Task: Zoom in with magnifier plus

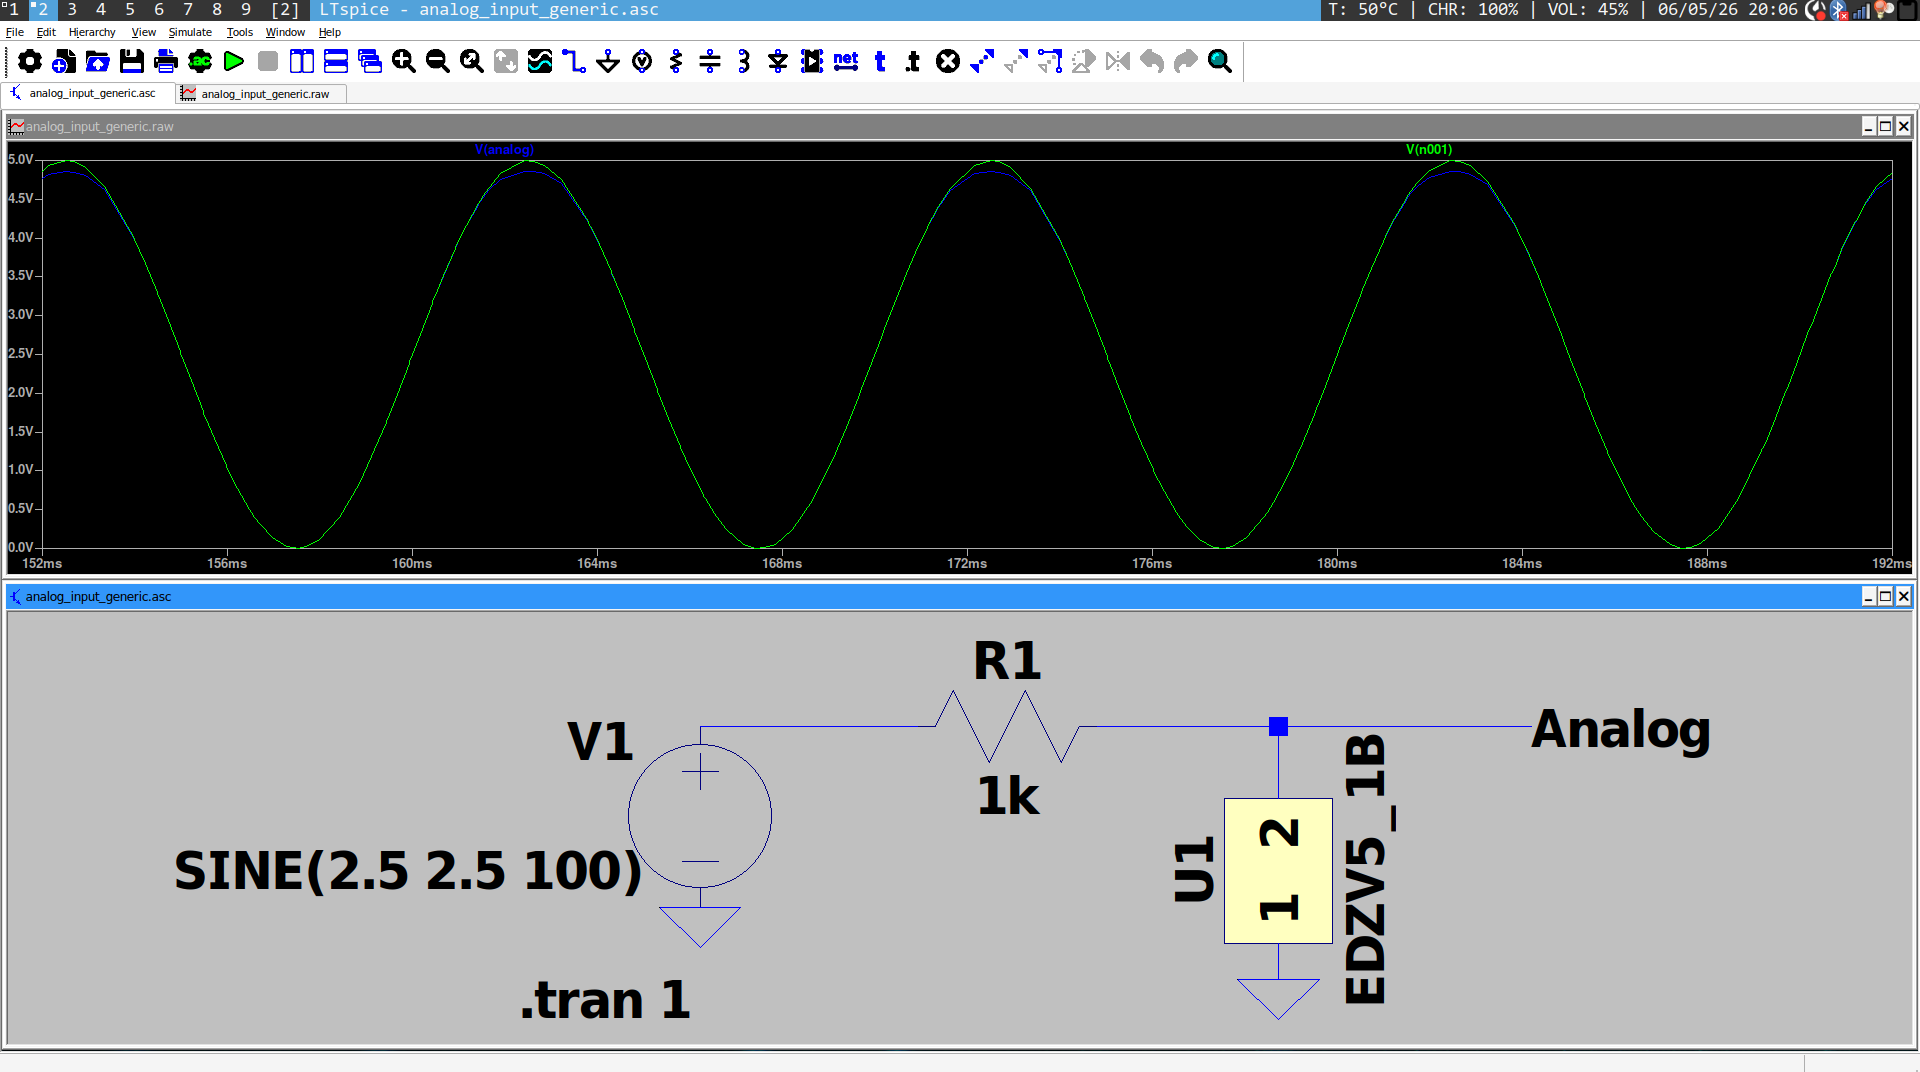Action: pos(404,61)
